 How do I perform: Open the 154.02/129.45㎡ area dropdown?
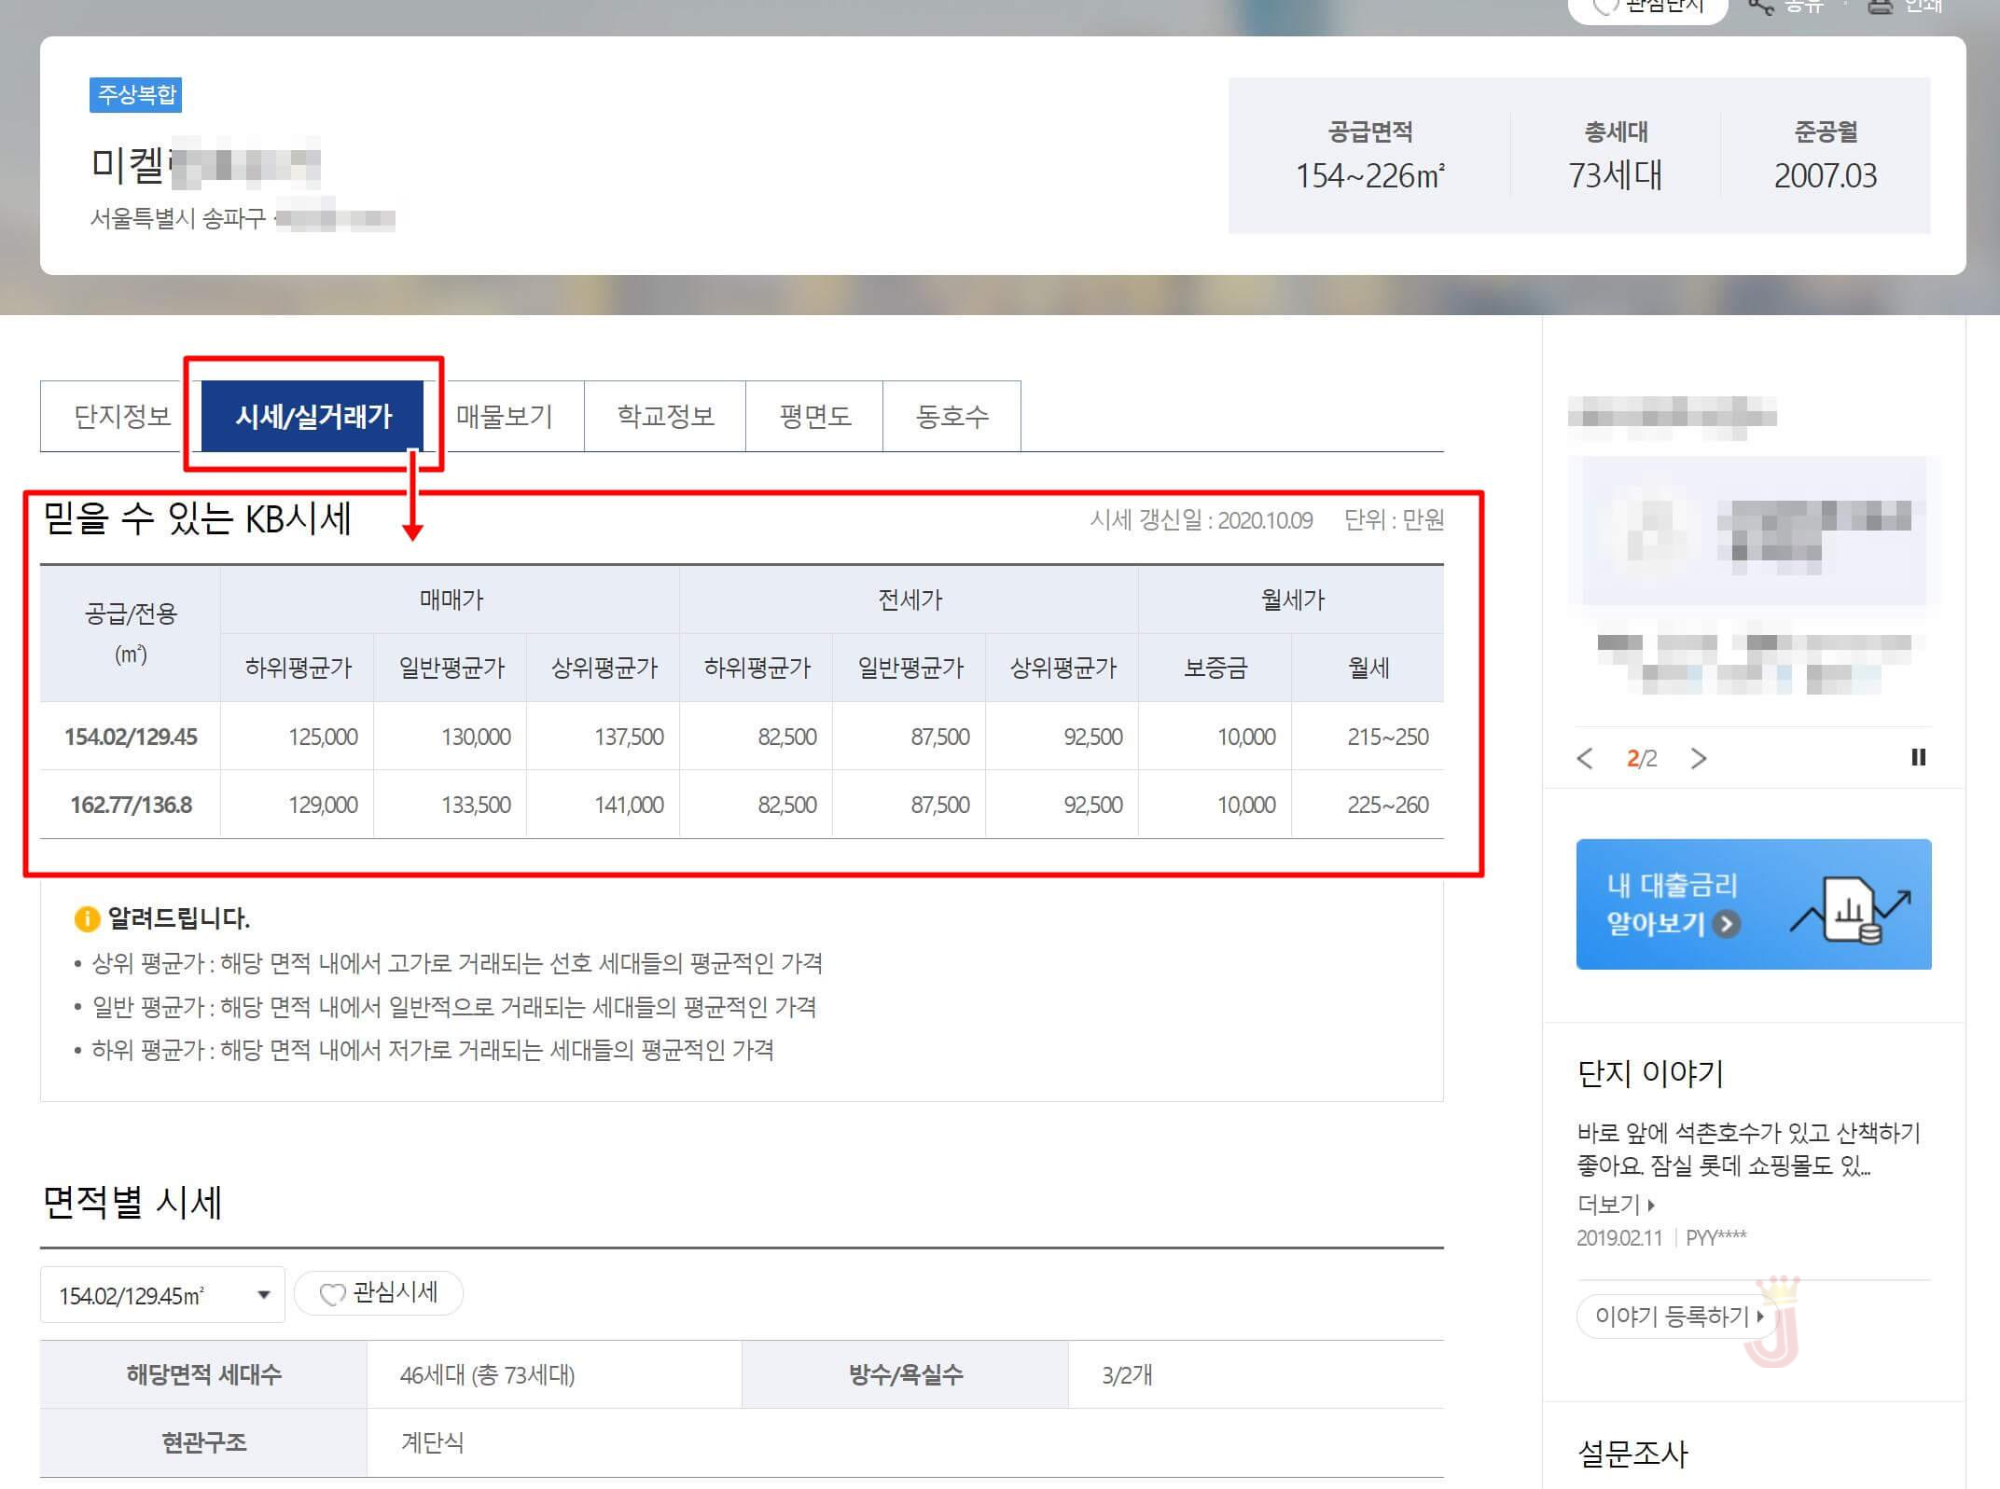tap(162, 1295)
